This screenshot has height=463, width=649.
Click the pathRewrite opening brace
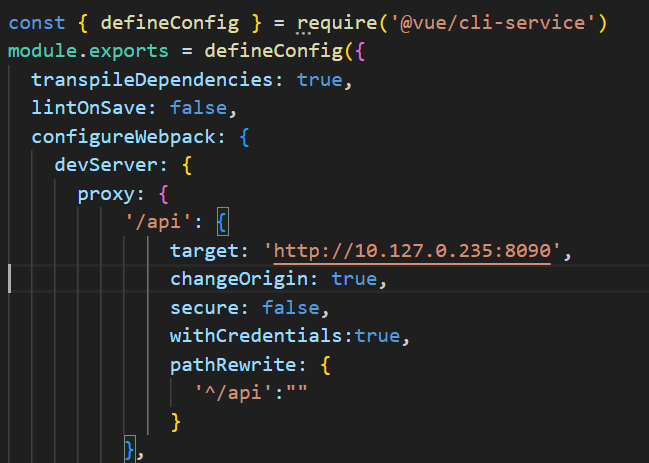click(x=325, y=365)
